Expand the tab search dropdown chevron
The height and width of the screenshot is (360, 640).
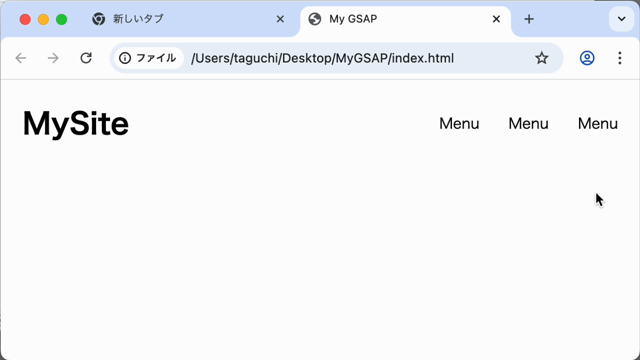[x=622, y=19]
